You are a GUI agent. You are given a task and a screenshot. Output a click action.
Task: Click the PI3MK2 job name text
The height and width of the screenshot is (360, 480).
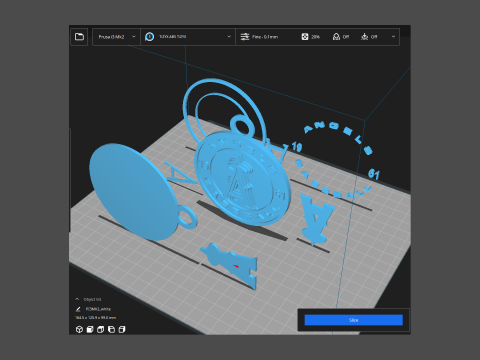[x=98, y=309]
